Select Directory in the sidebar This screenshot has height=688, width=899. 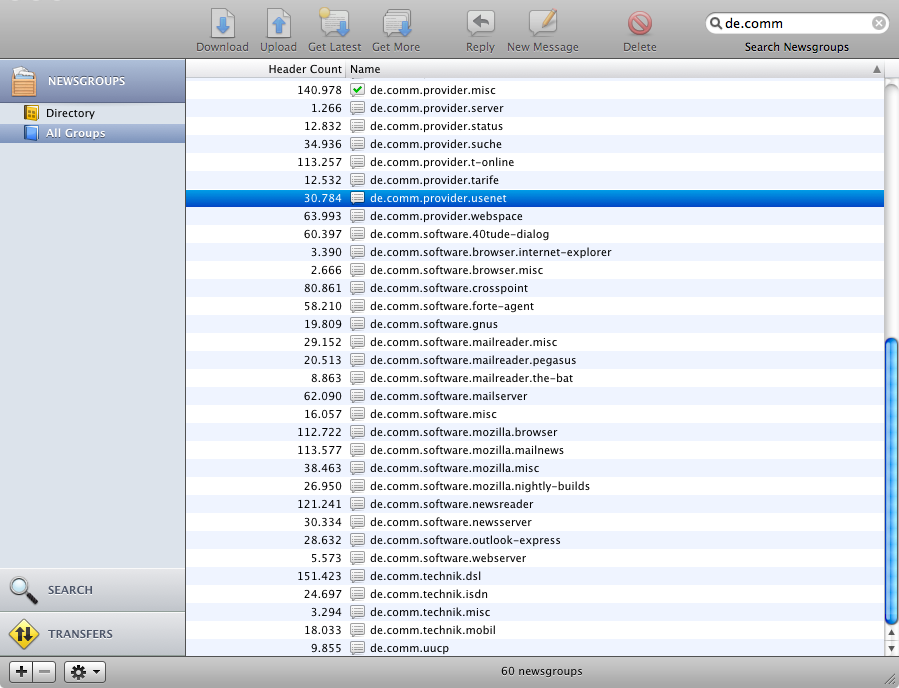pyautogui.click(x=70, y=113)
